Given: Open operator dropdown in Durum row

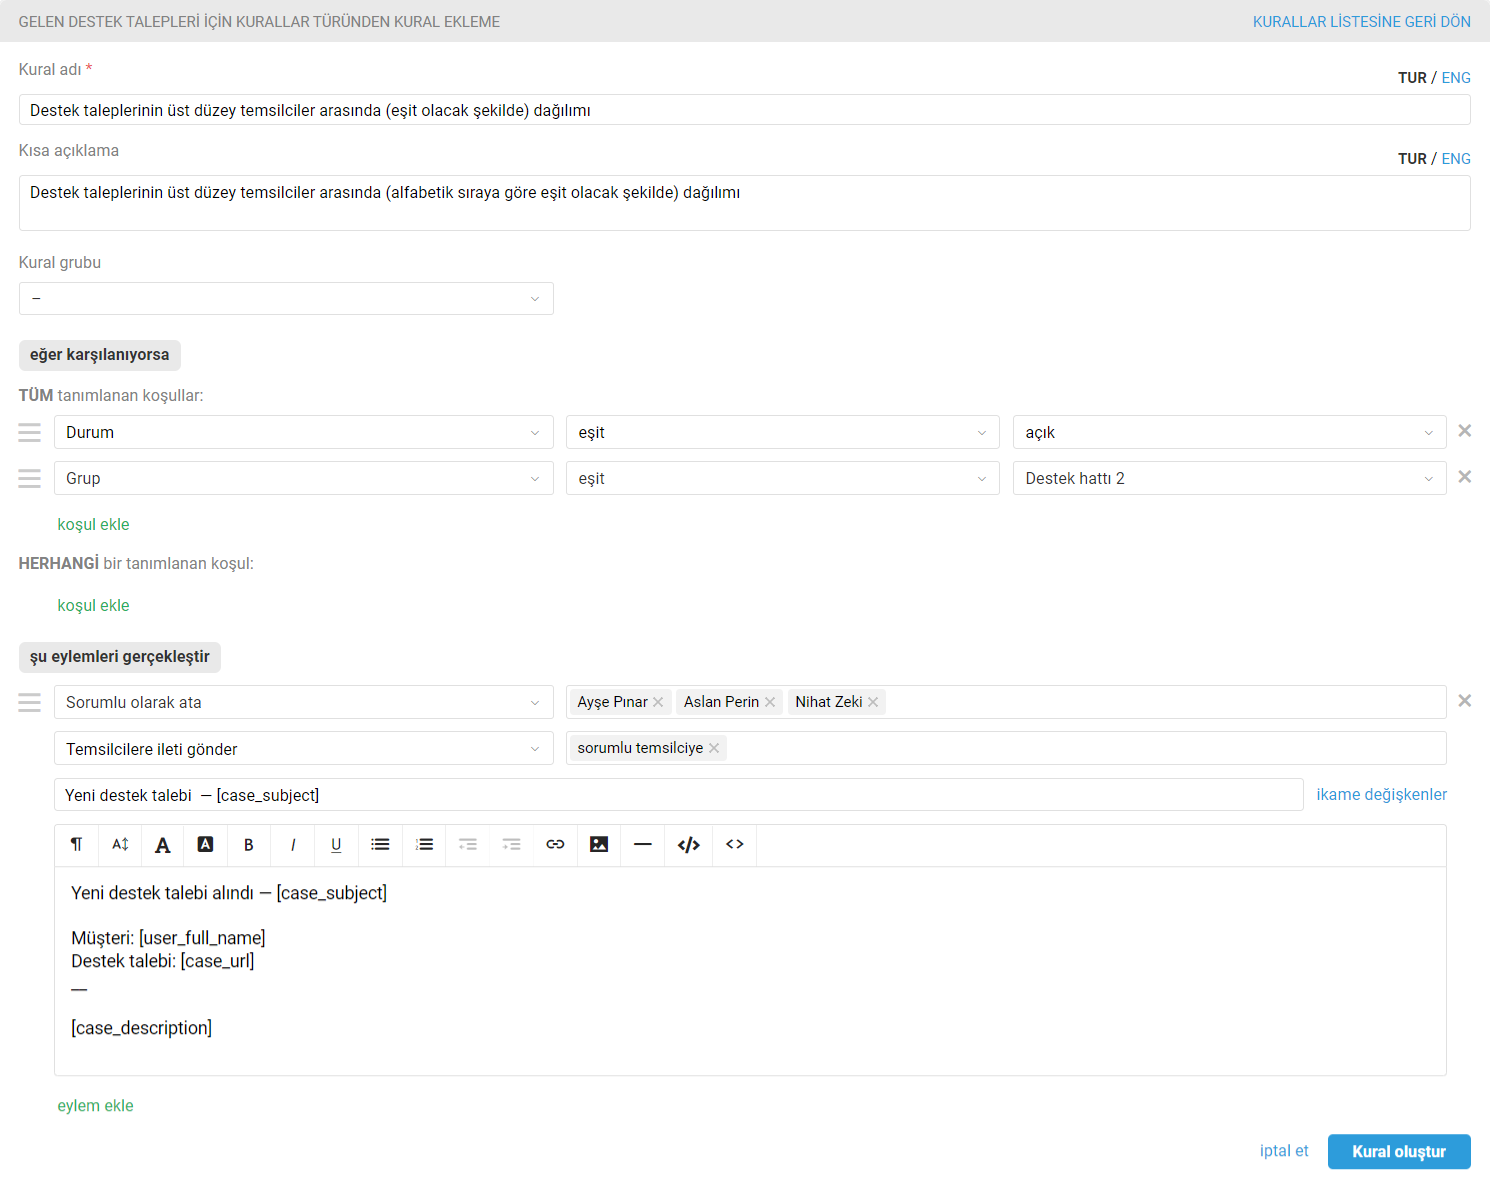Looking at the screenshot, I should point(783,432).
